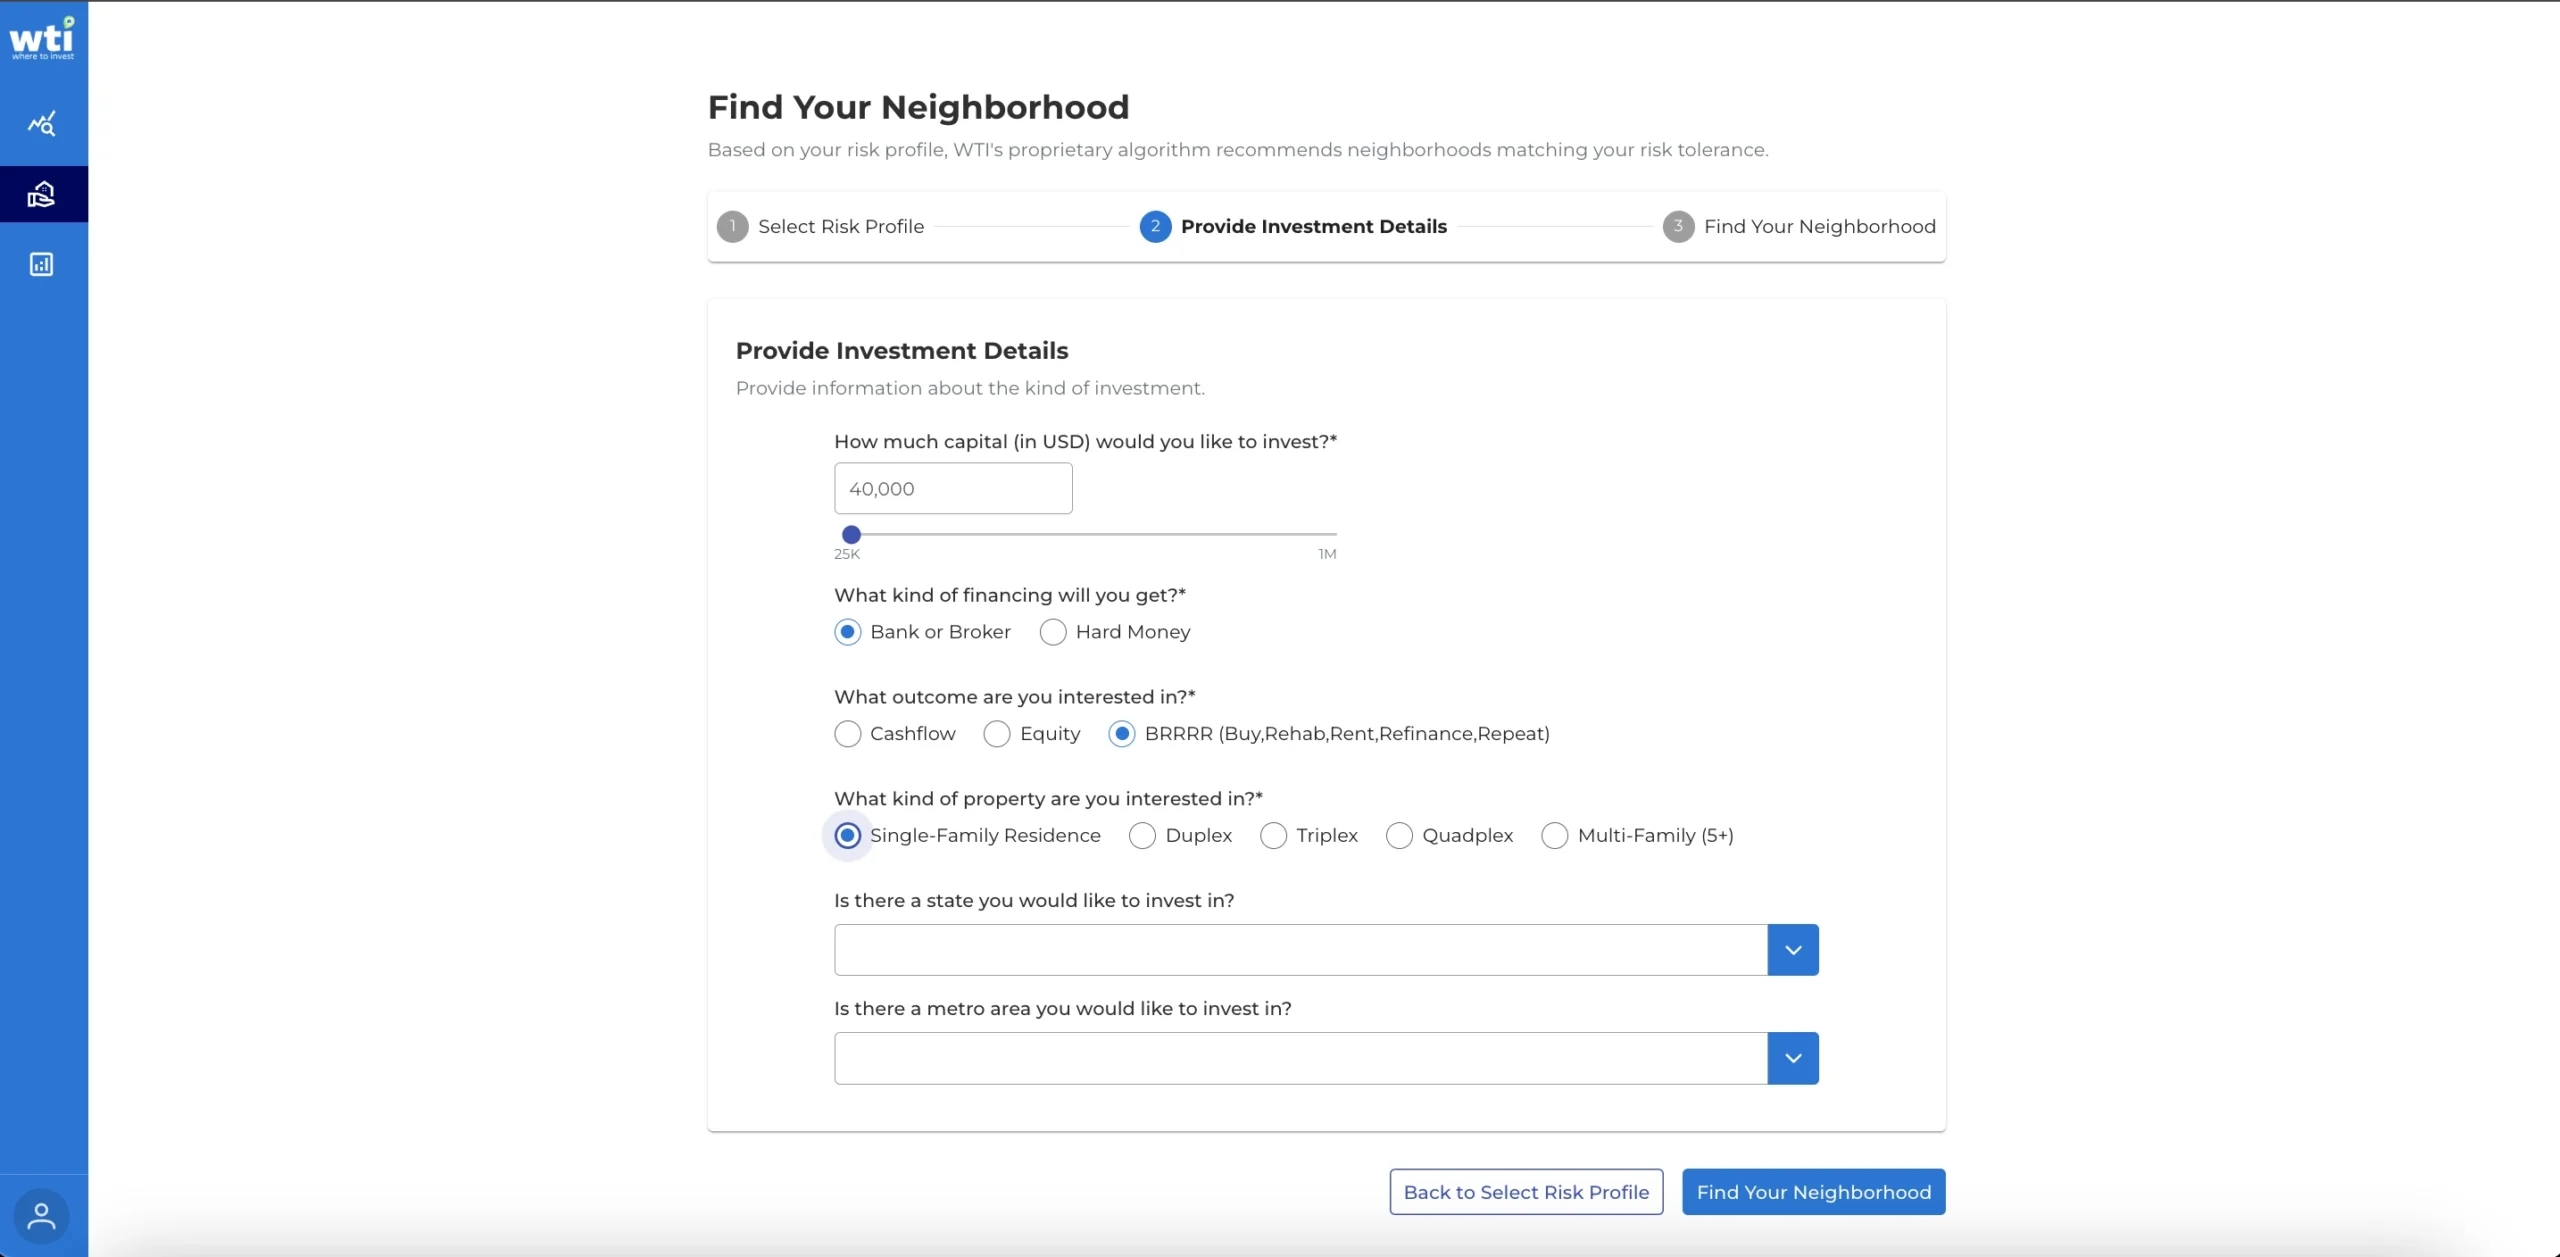Choose Cashflow as the outcome
This screenshot has height=1257, width=2560.
[x=848, y=734]
